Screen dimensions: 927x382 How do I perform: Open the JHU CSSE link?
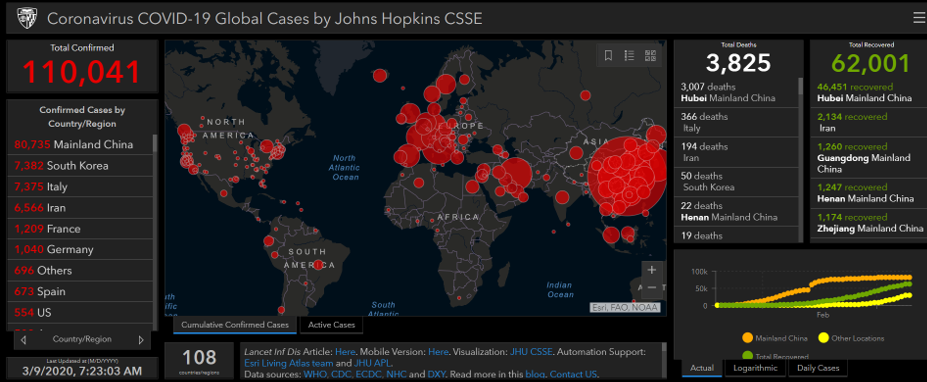click(x=532, y=352)
